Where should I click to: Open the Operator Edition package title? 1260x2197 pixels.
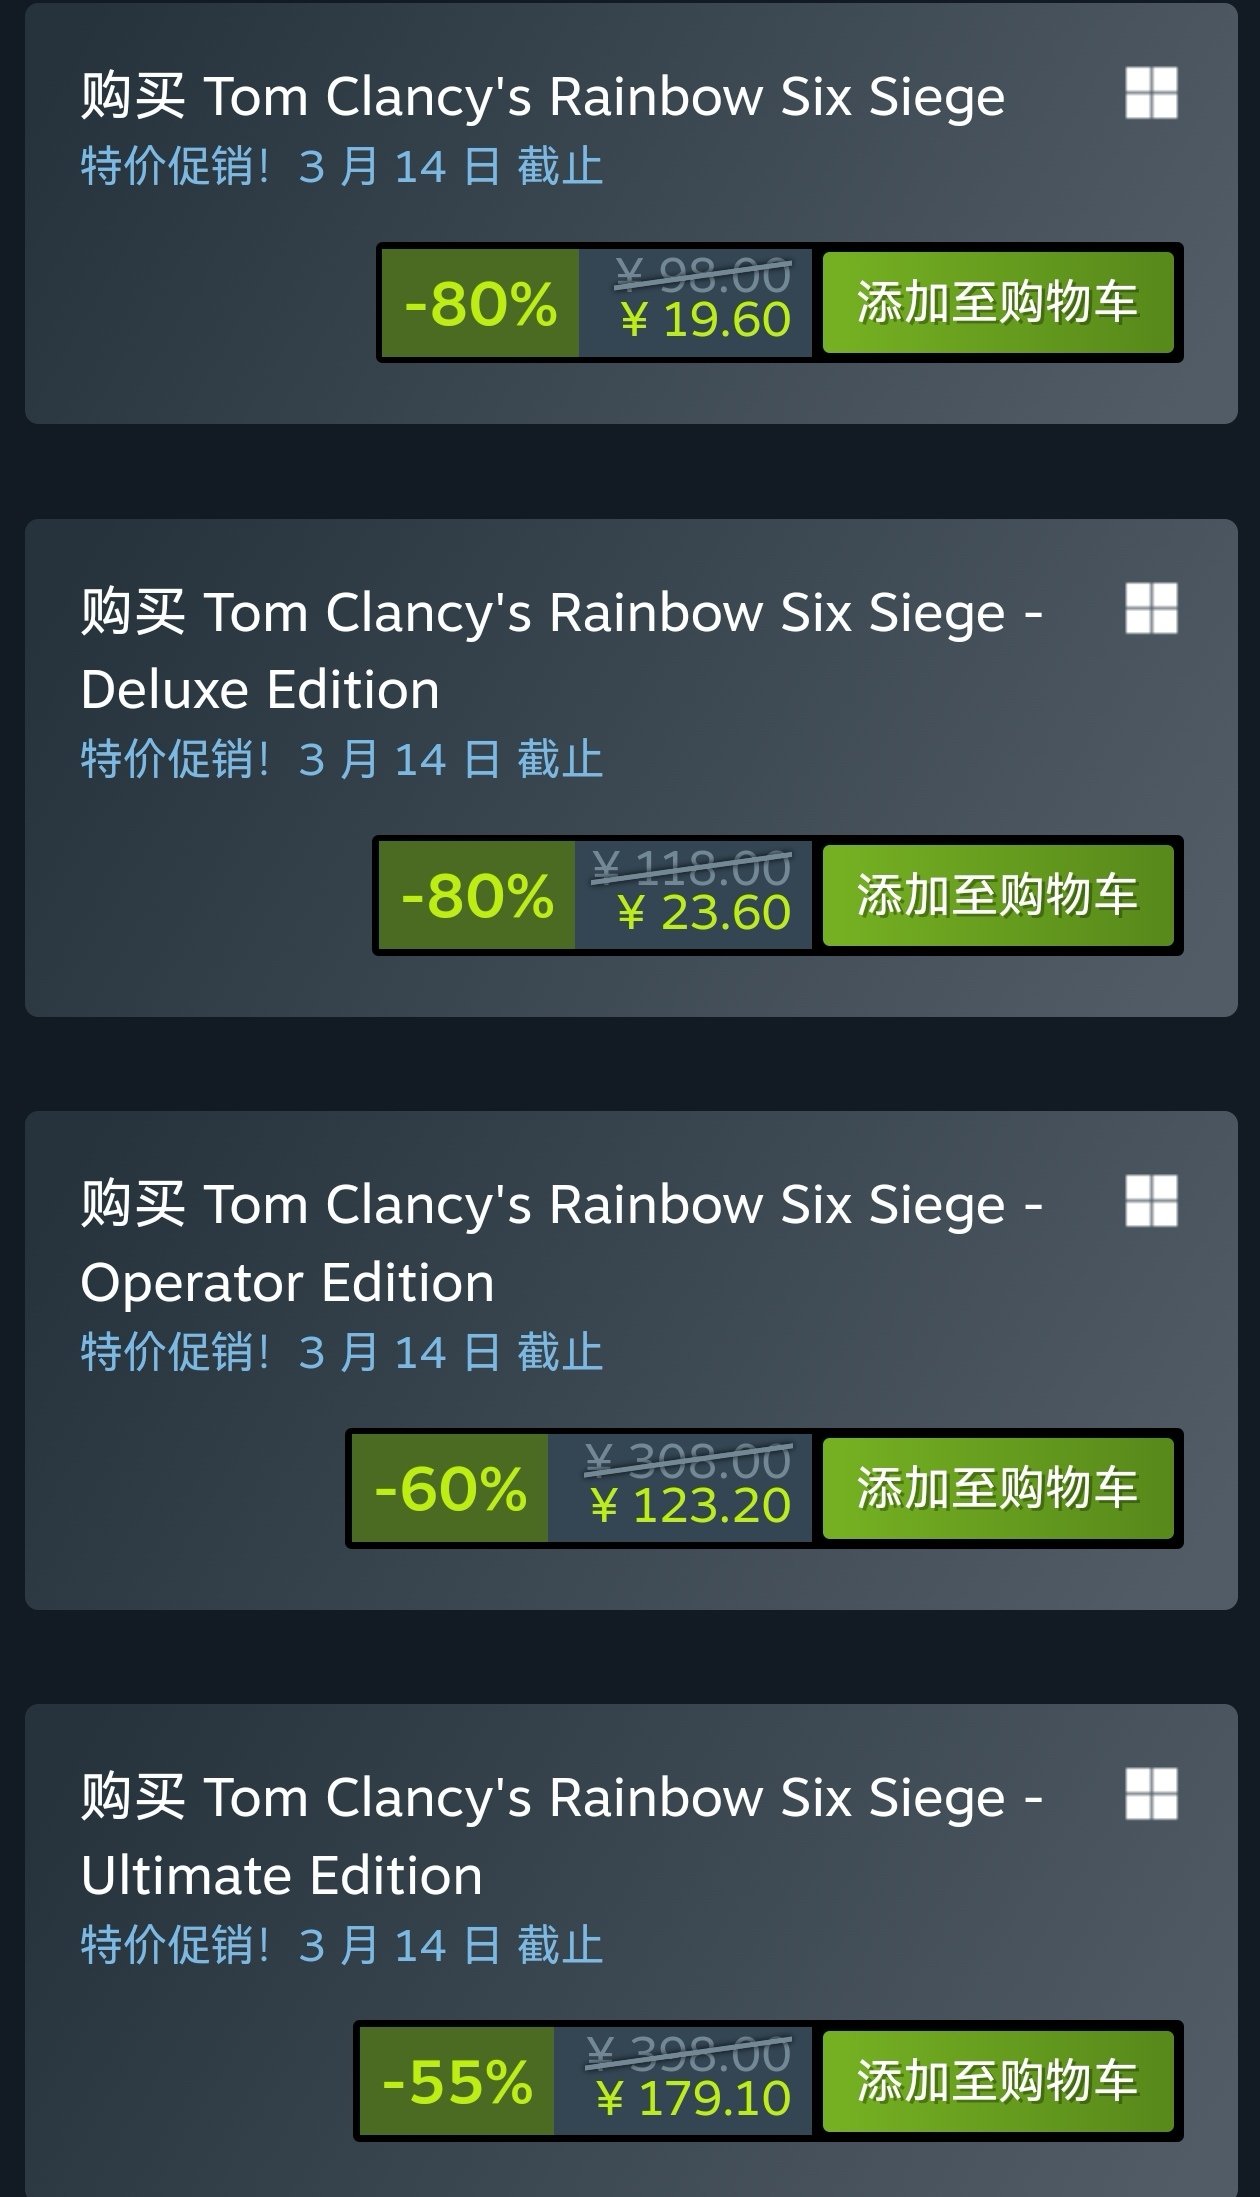click(x=560, y=1242)
